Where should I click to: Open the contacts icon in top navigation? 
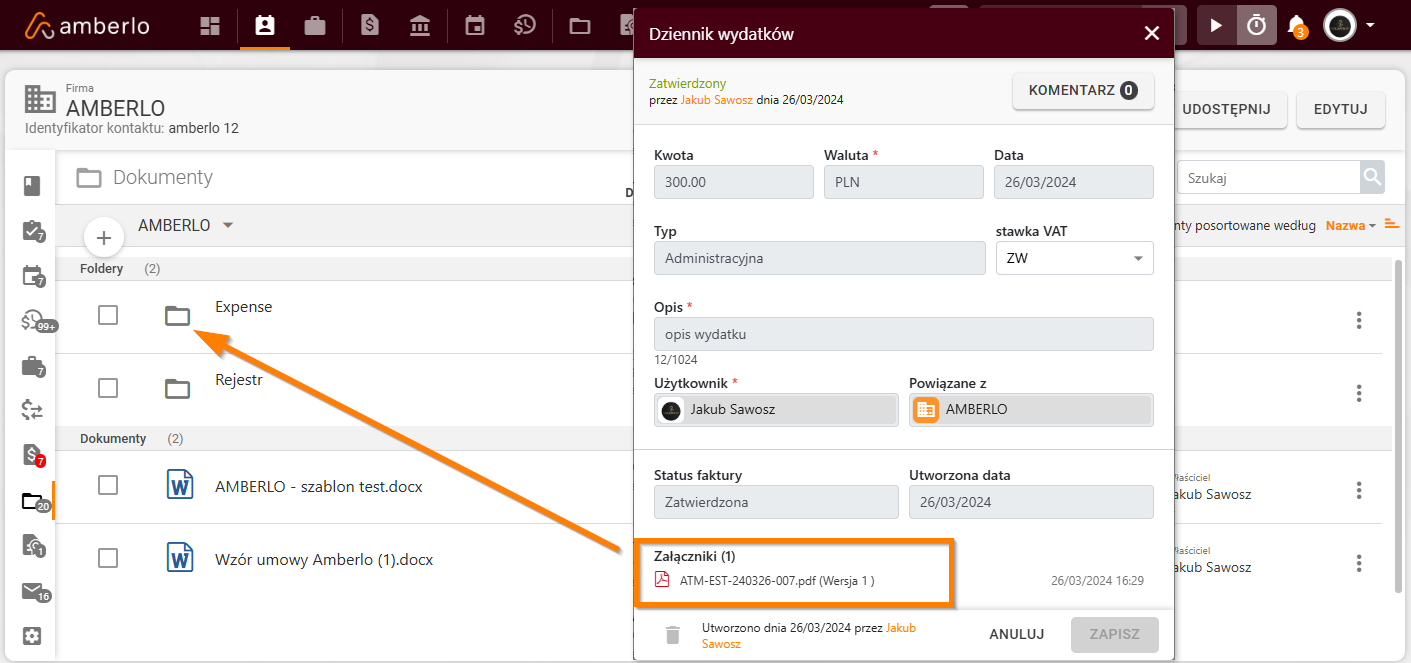(264, 26)
